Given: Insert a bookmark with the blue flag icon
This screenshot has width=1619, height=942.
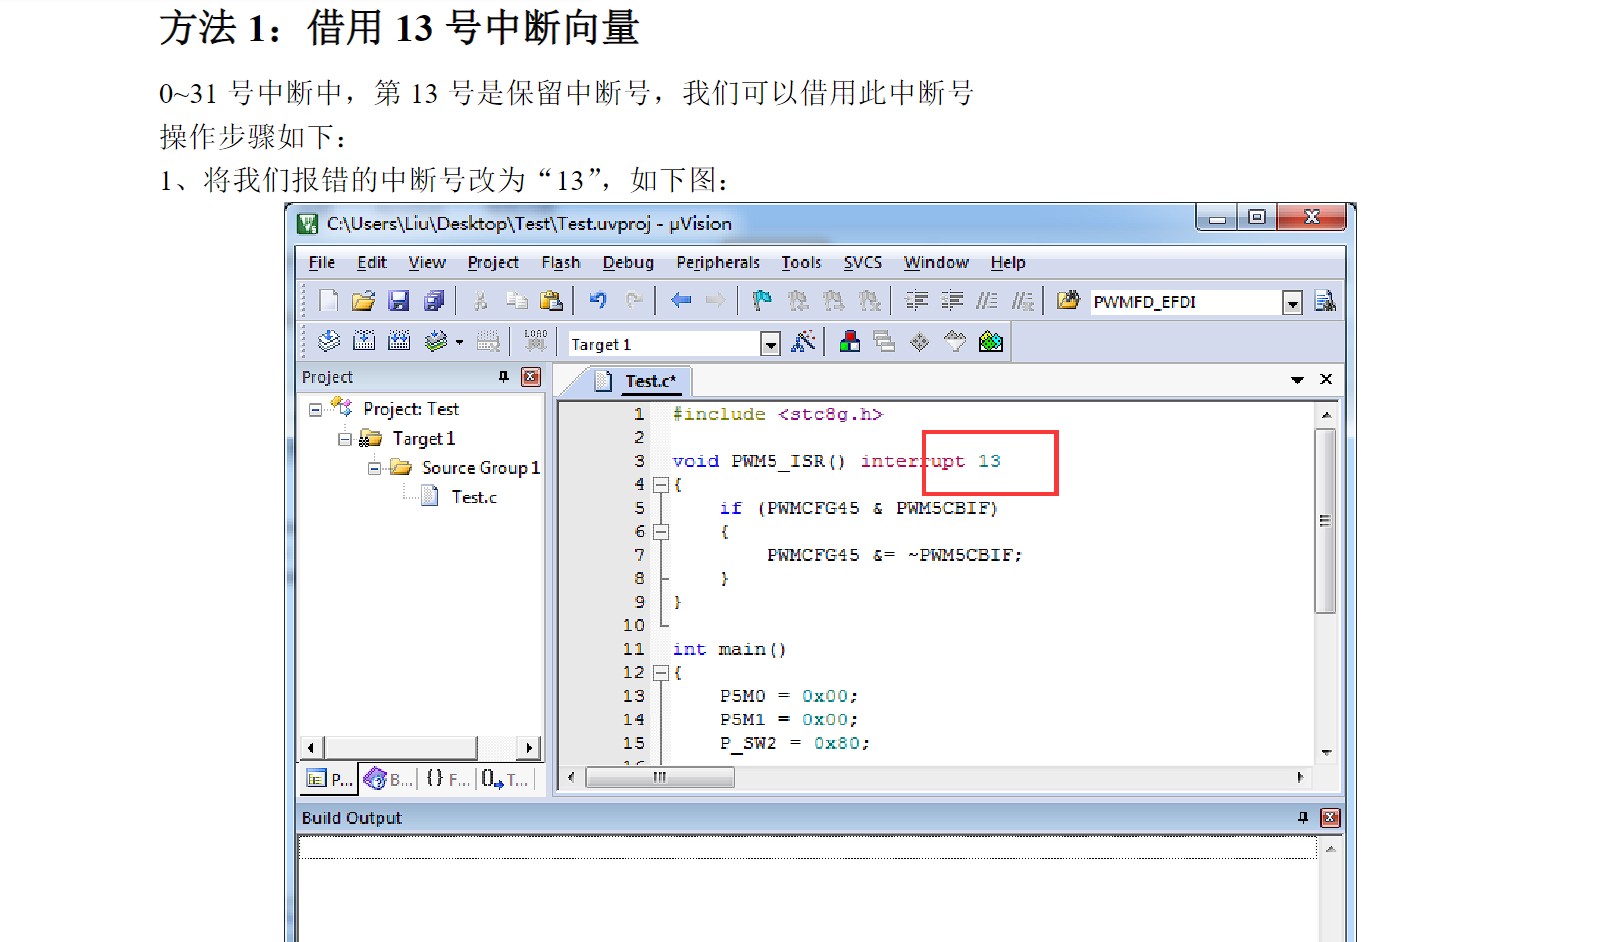Looking at the screenshot, I should pos(762,301).
